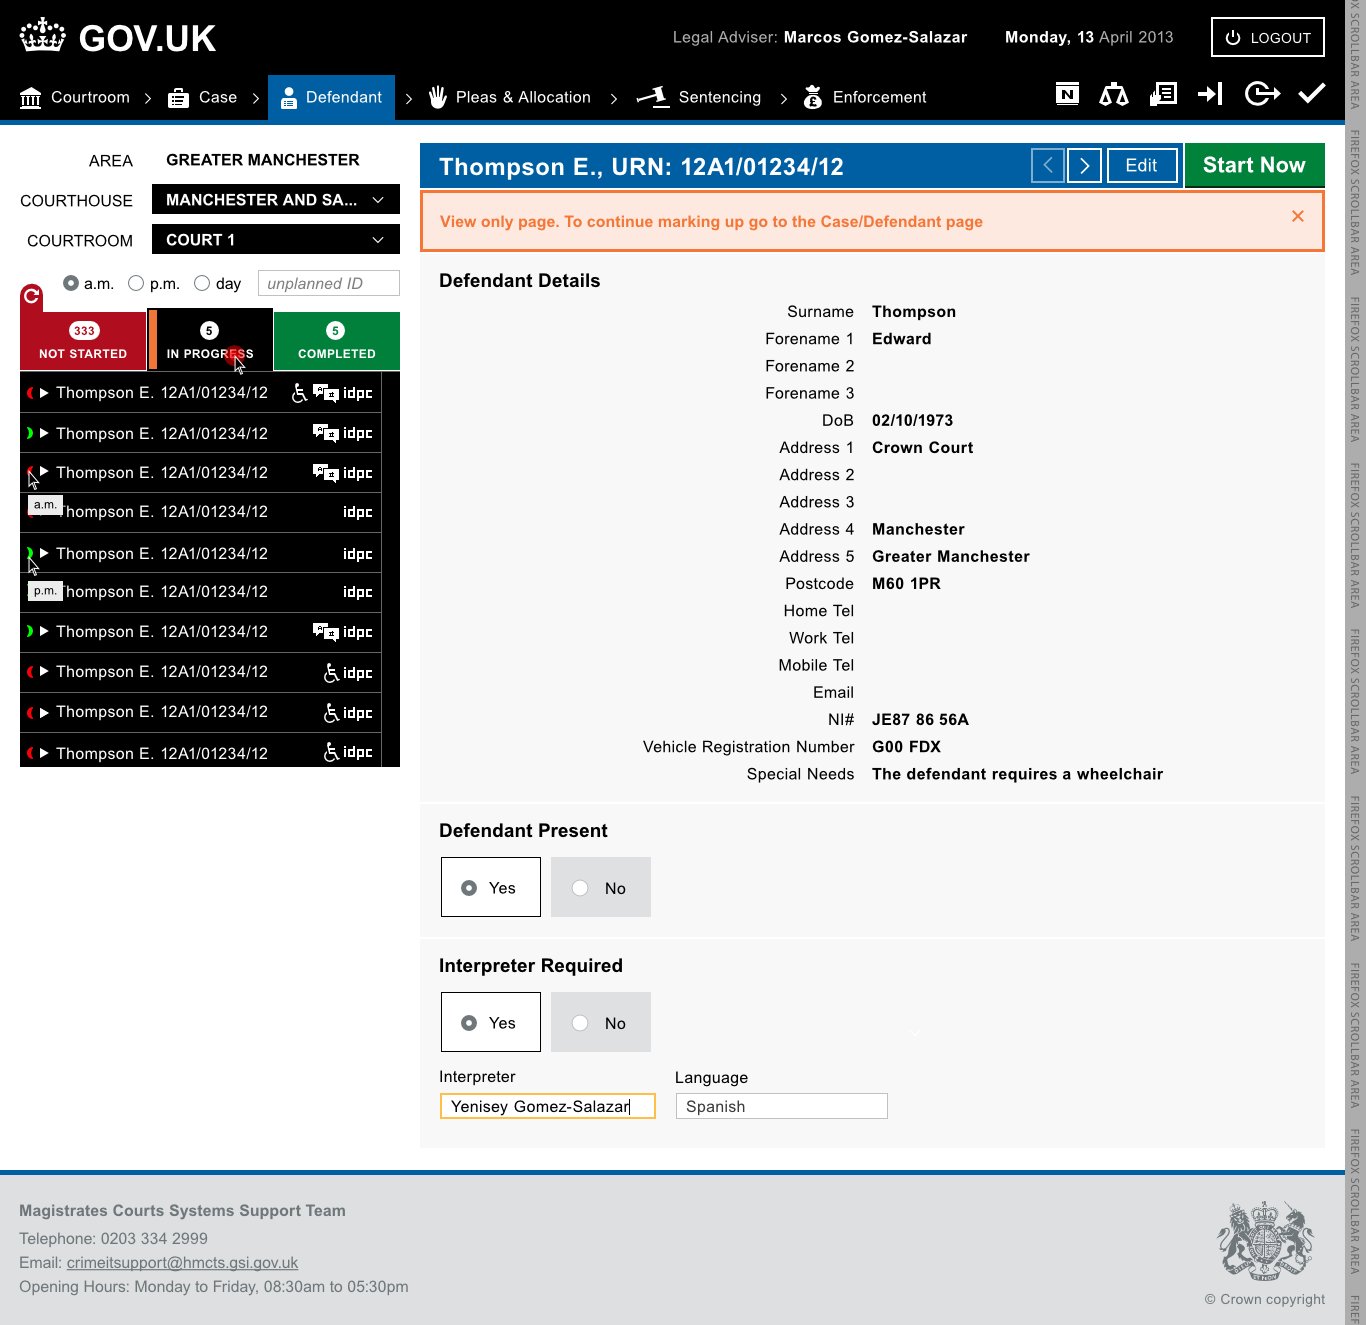Select the a.m. radio button
This screenshot has width=1366, height=1325.
(x=70, y=283)
